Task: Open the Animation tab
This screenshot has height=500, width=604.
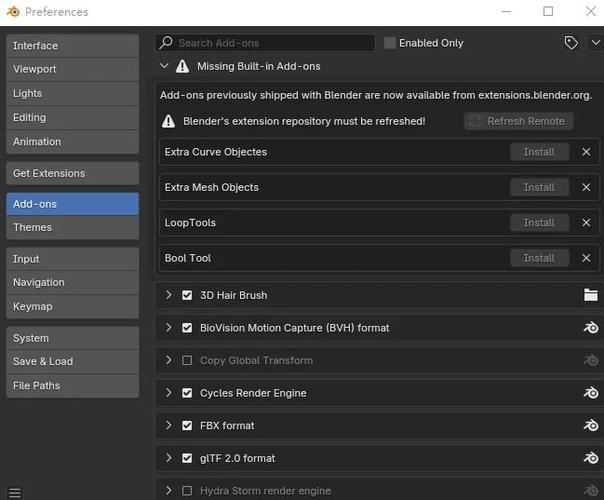Action: [x=72, y=142]
